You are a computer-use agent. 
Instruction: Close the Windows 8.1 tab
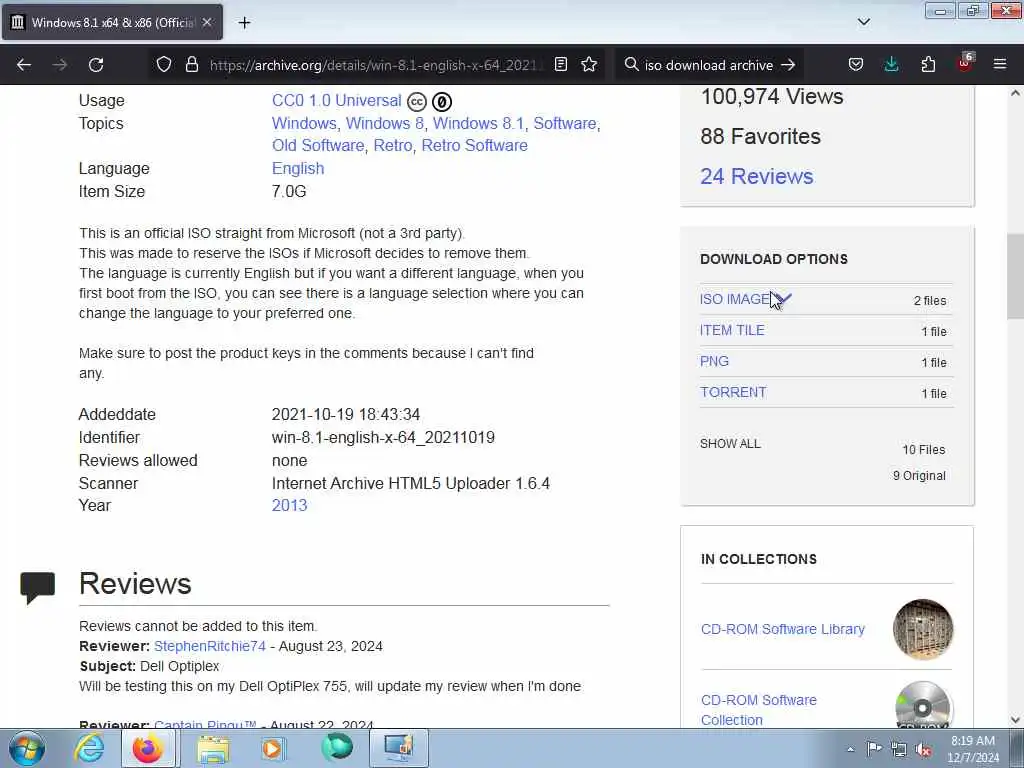point(207,22)
